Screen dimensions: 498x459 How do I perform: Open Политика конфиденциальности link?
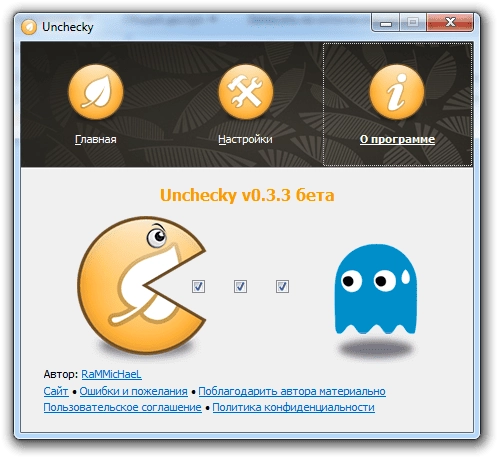(x=294, y=407)
